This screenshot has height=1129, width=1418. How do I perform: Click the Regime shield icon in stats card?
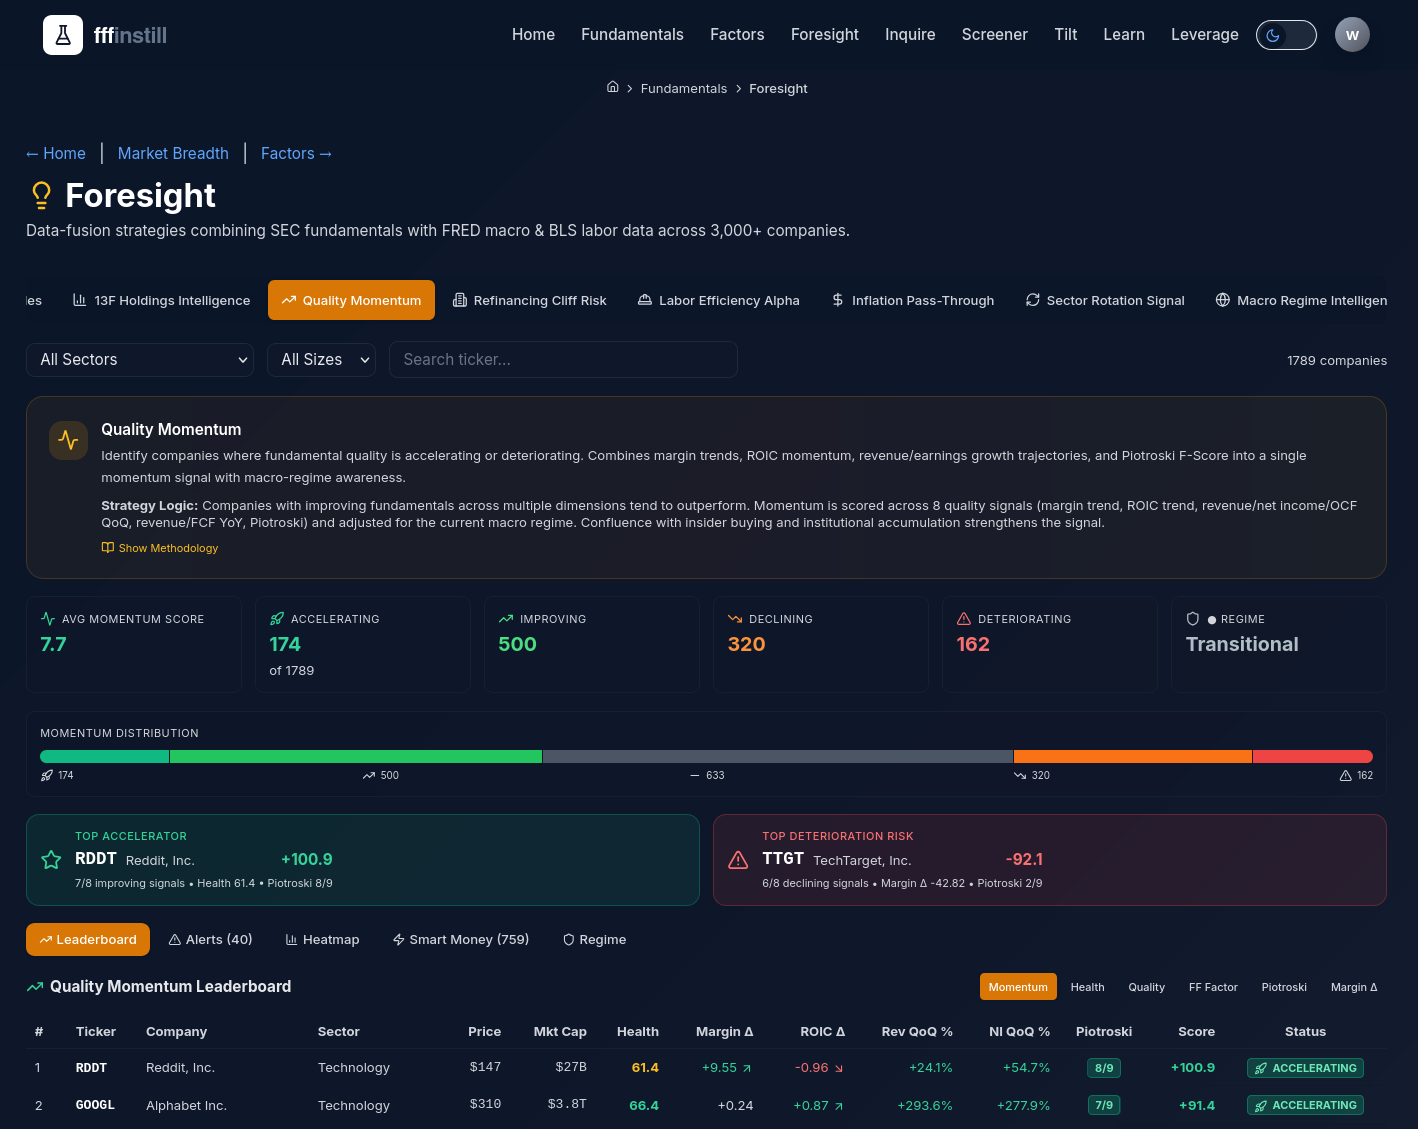[x=1193, y=619]
